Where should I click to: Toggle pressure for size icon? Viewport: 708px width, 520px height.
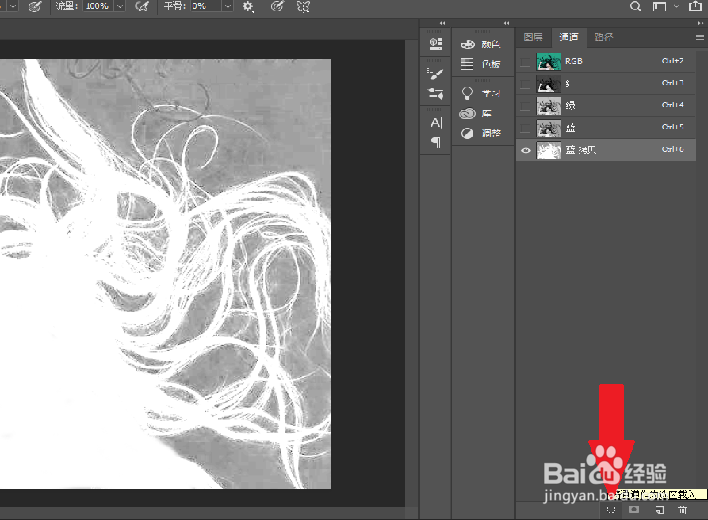277,6
